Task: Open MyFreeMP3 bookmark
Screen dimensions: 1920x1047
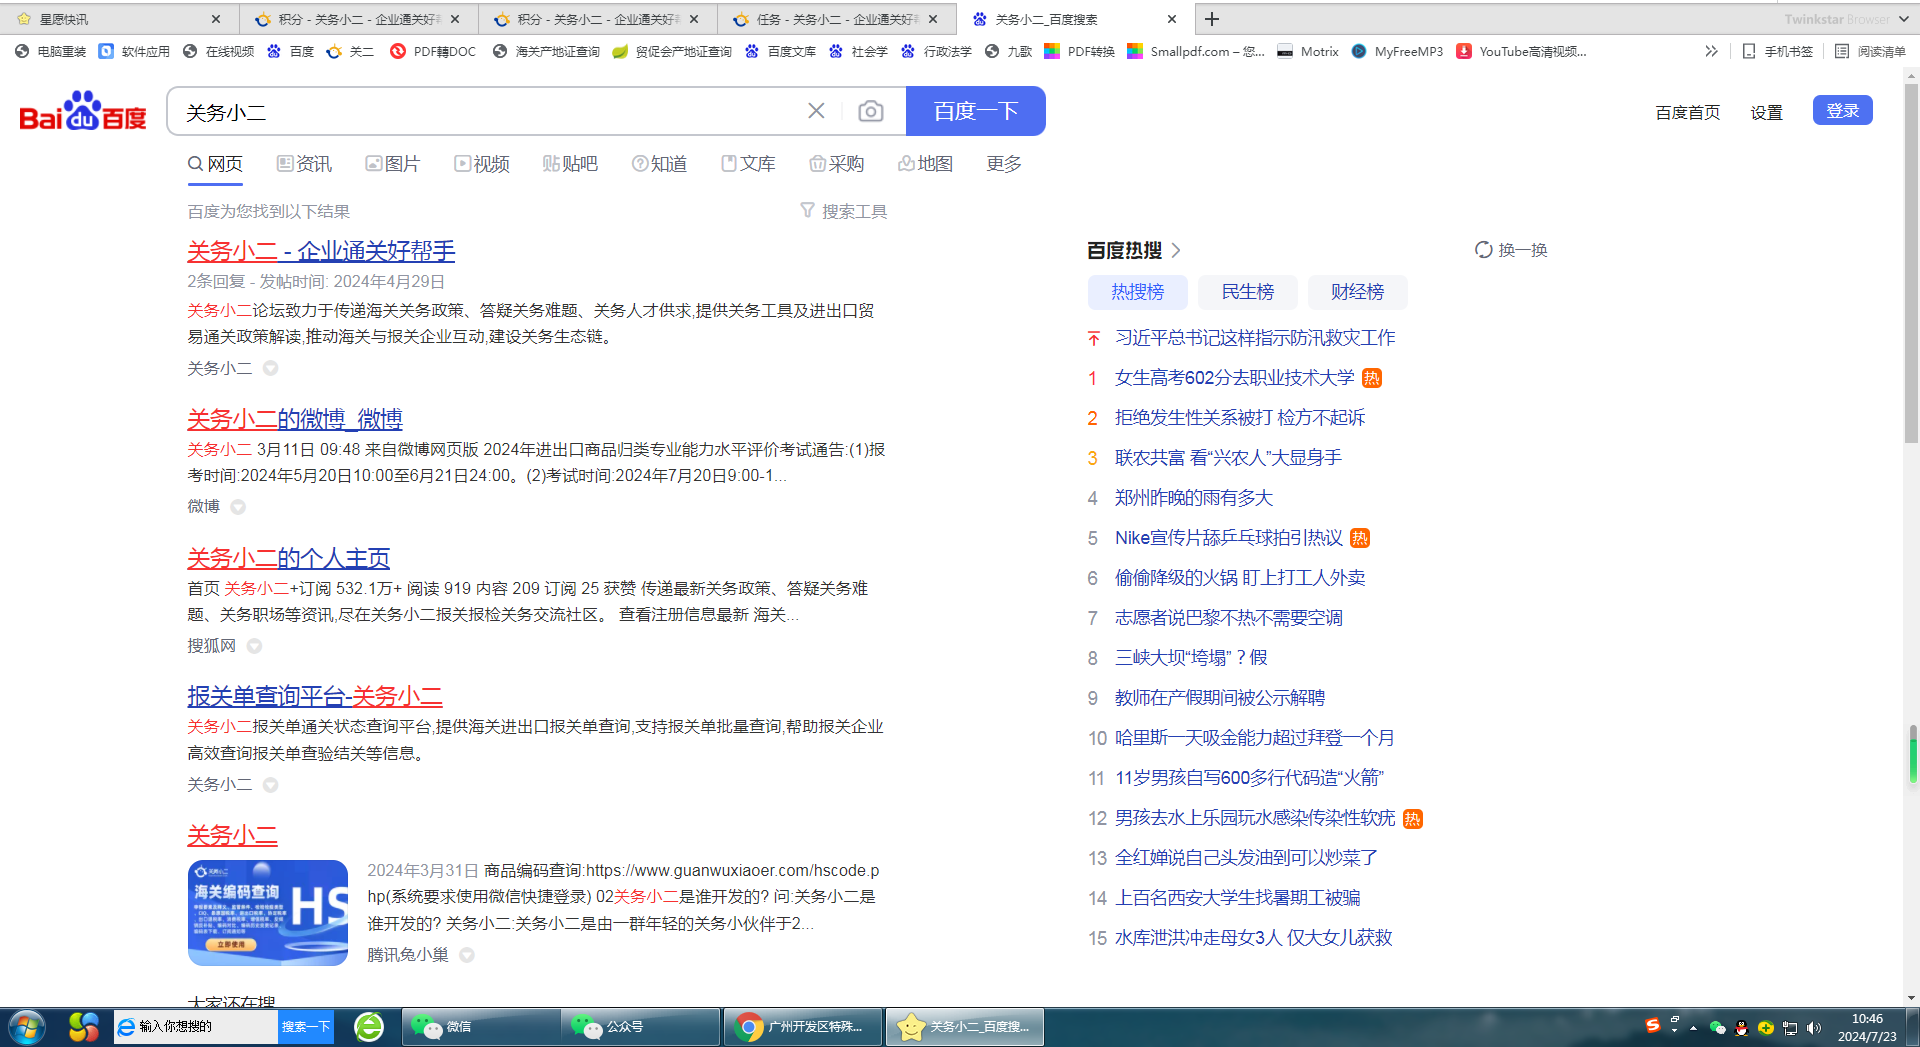Action: pyautogui.click(x=1397, y=51)
